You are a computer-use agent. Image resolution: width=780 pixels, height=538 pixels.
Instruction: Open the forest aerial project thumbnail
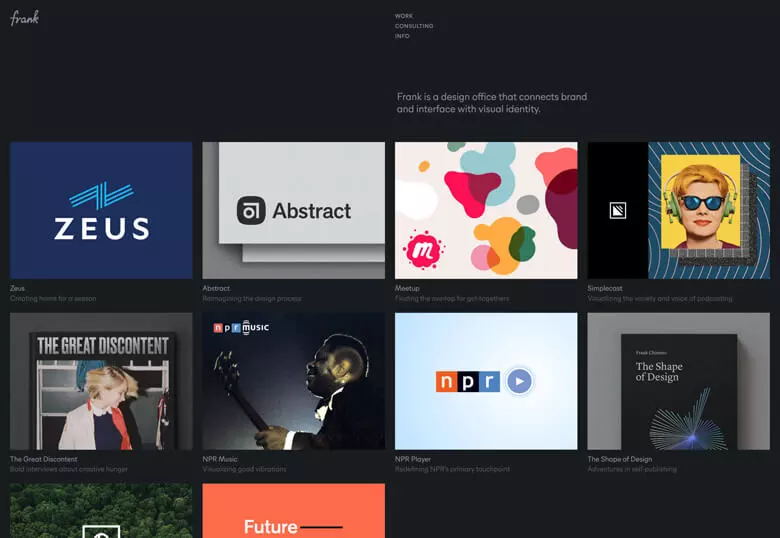tap(101, 511)
